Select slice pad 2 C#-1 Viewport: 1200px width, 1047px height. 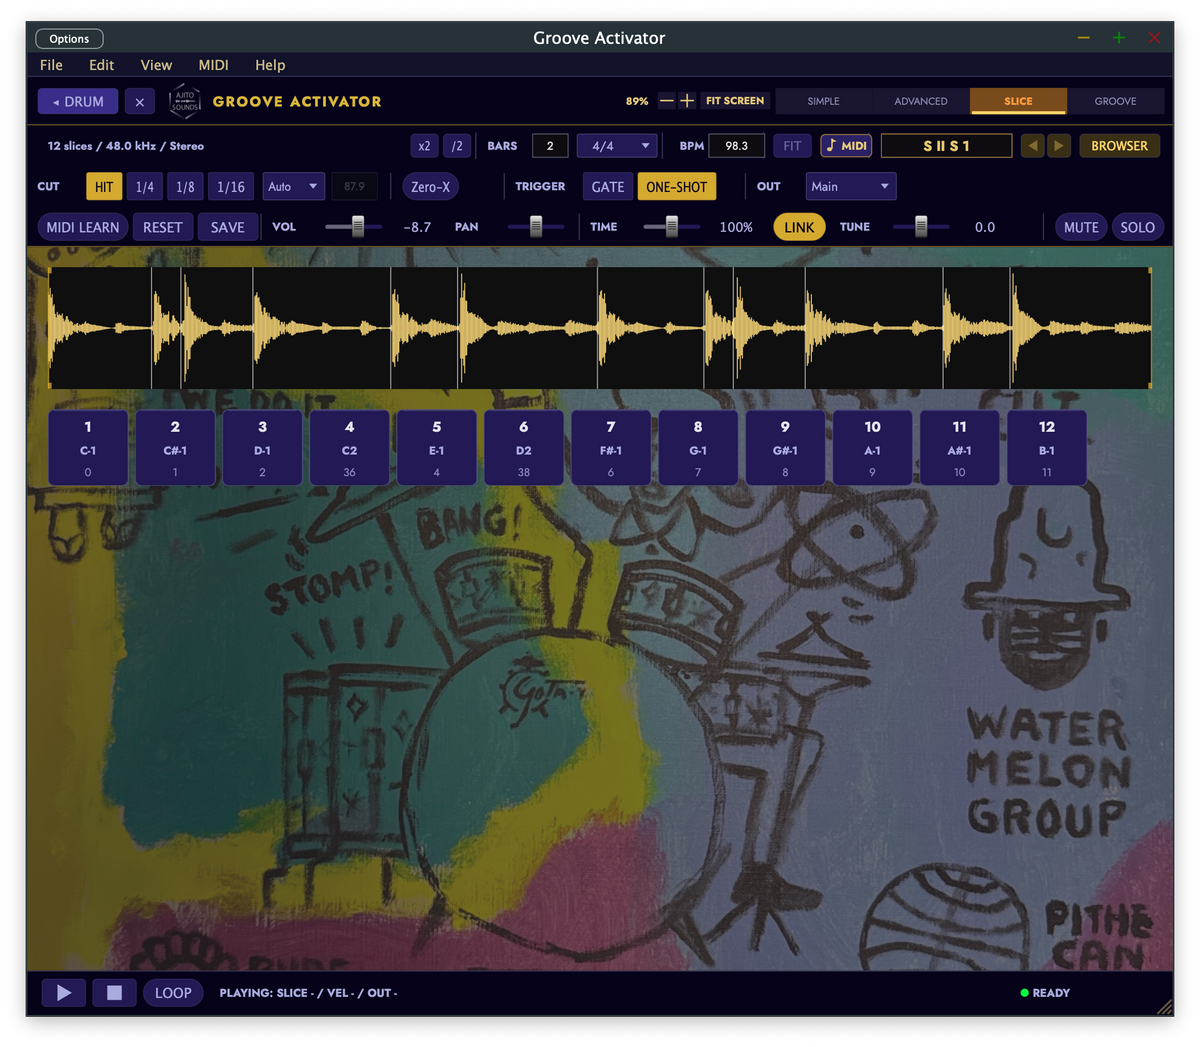point(175,448)
